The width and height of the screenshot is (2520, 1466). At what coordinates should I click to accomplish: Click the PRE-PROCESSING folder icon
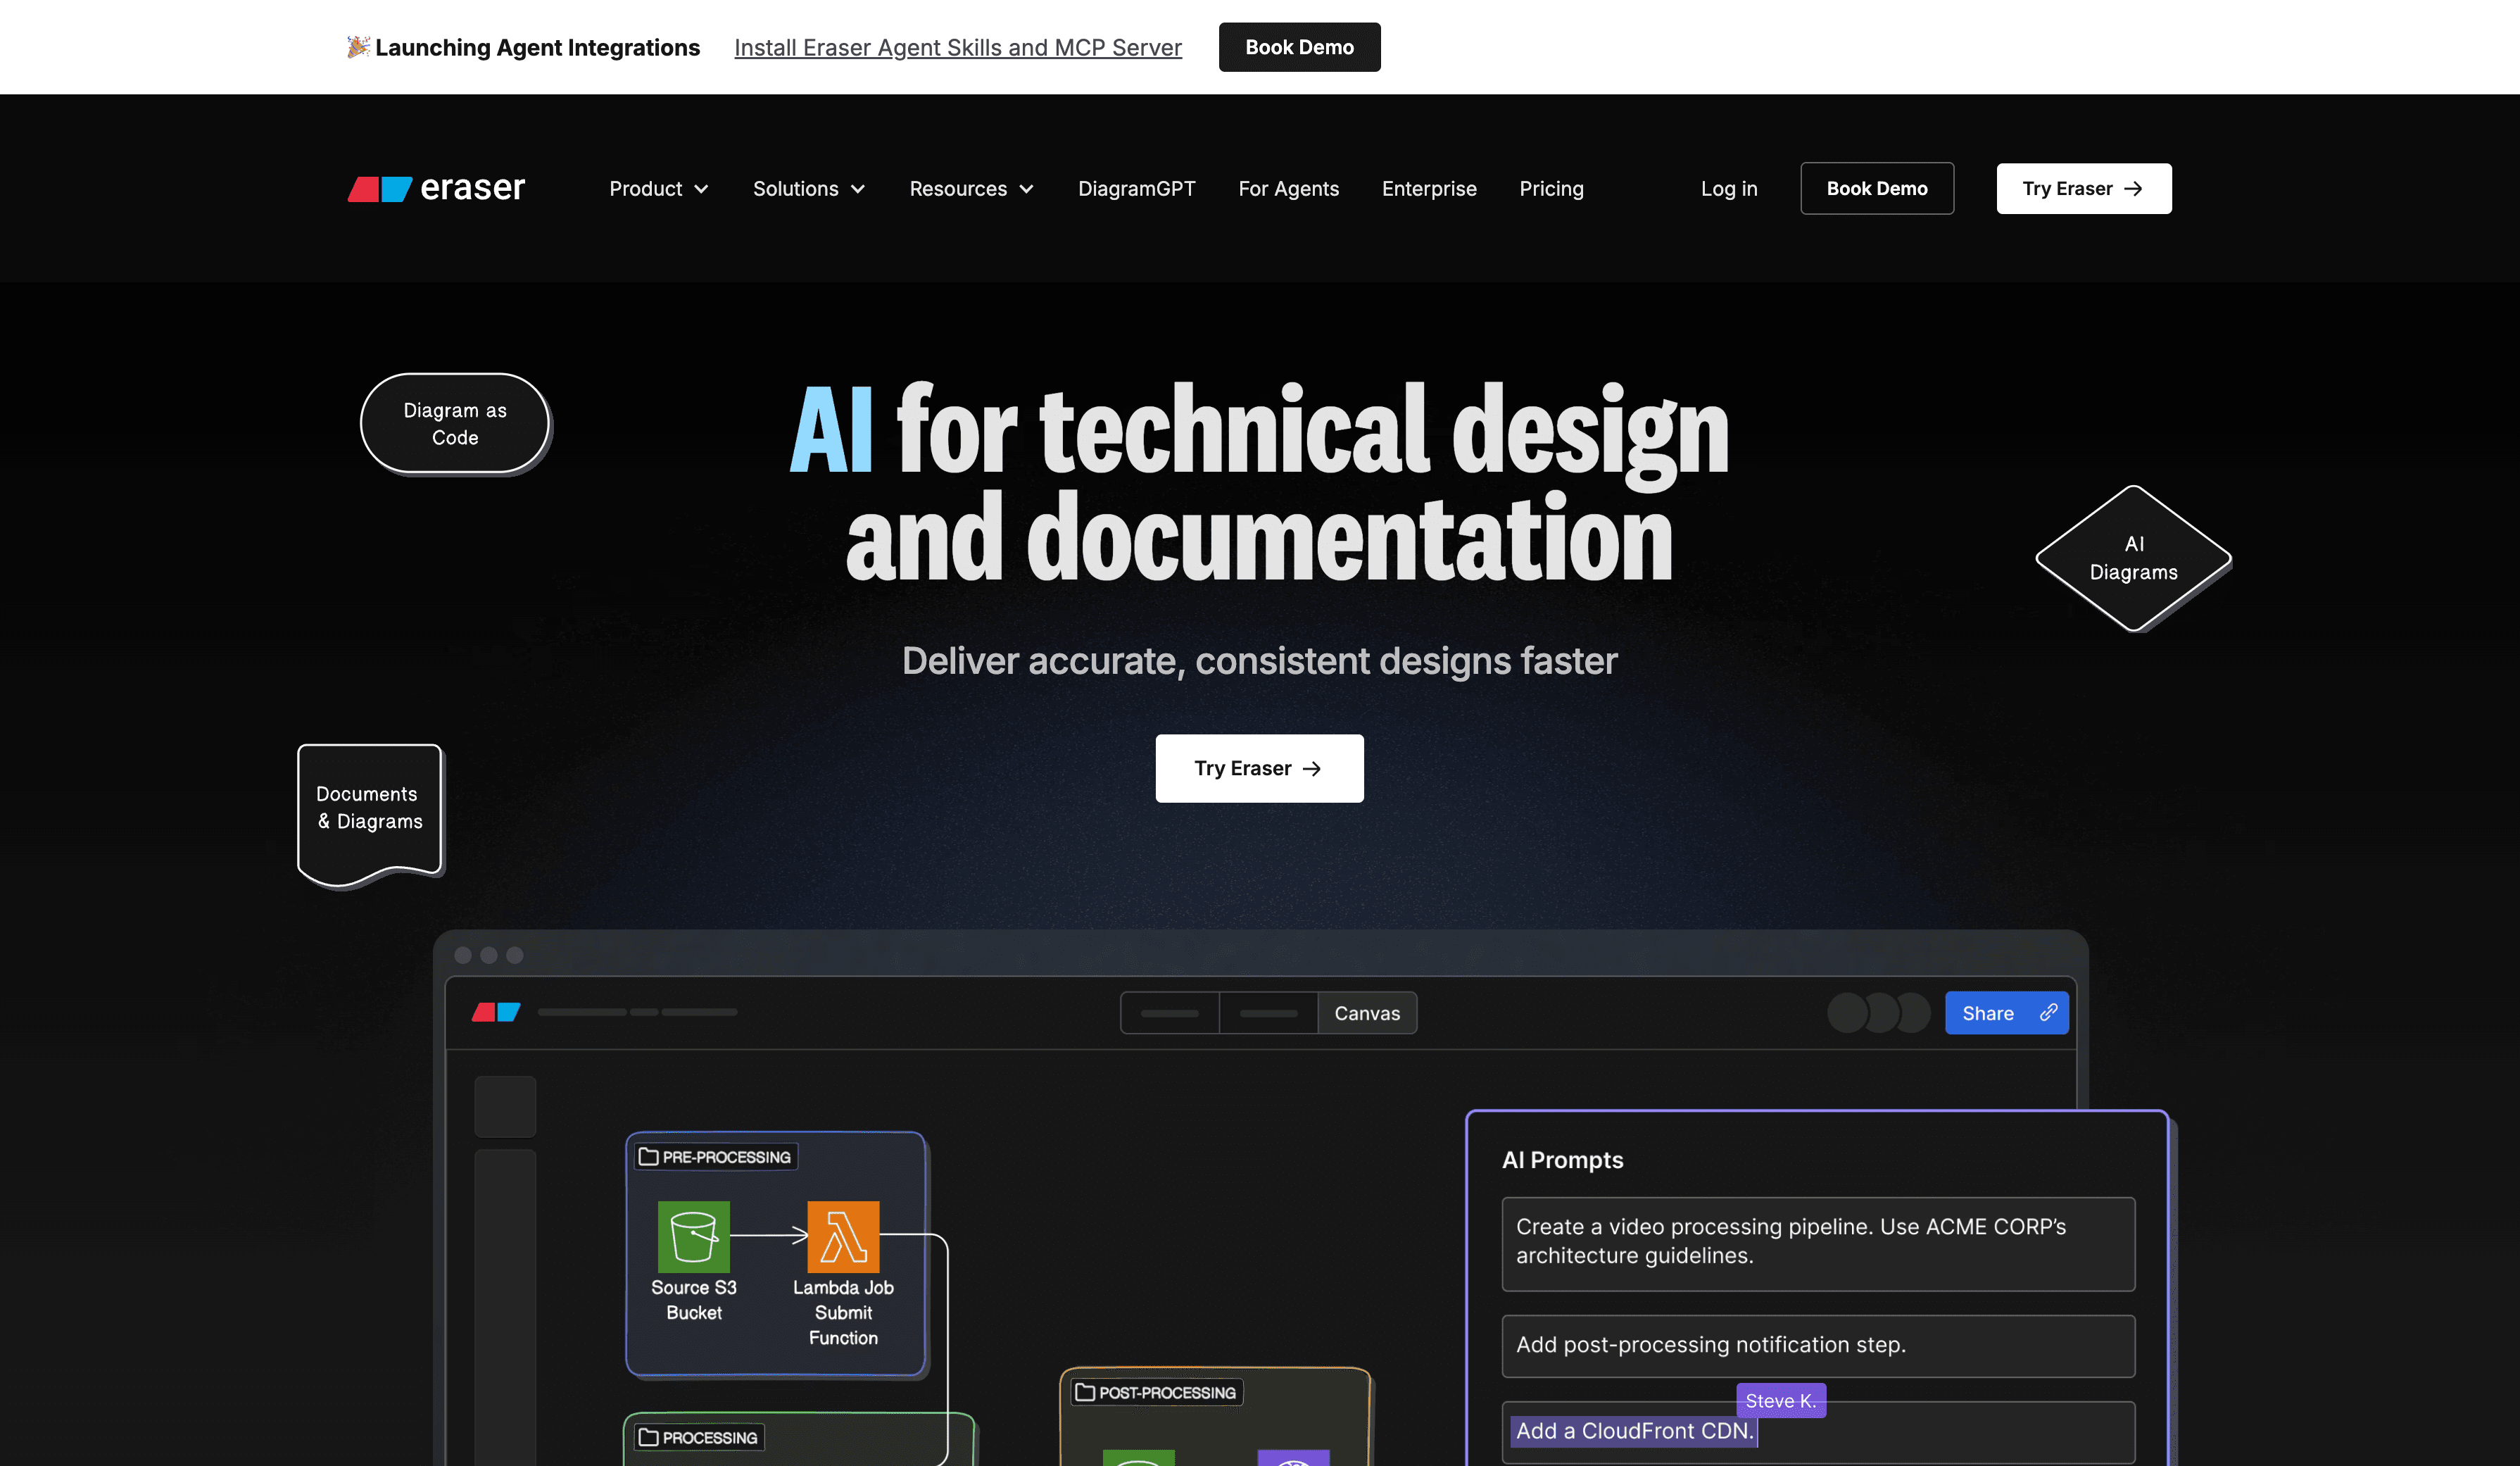pos(649,1157)
